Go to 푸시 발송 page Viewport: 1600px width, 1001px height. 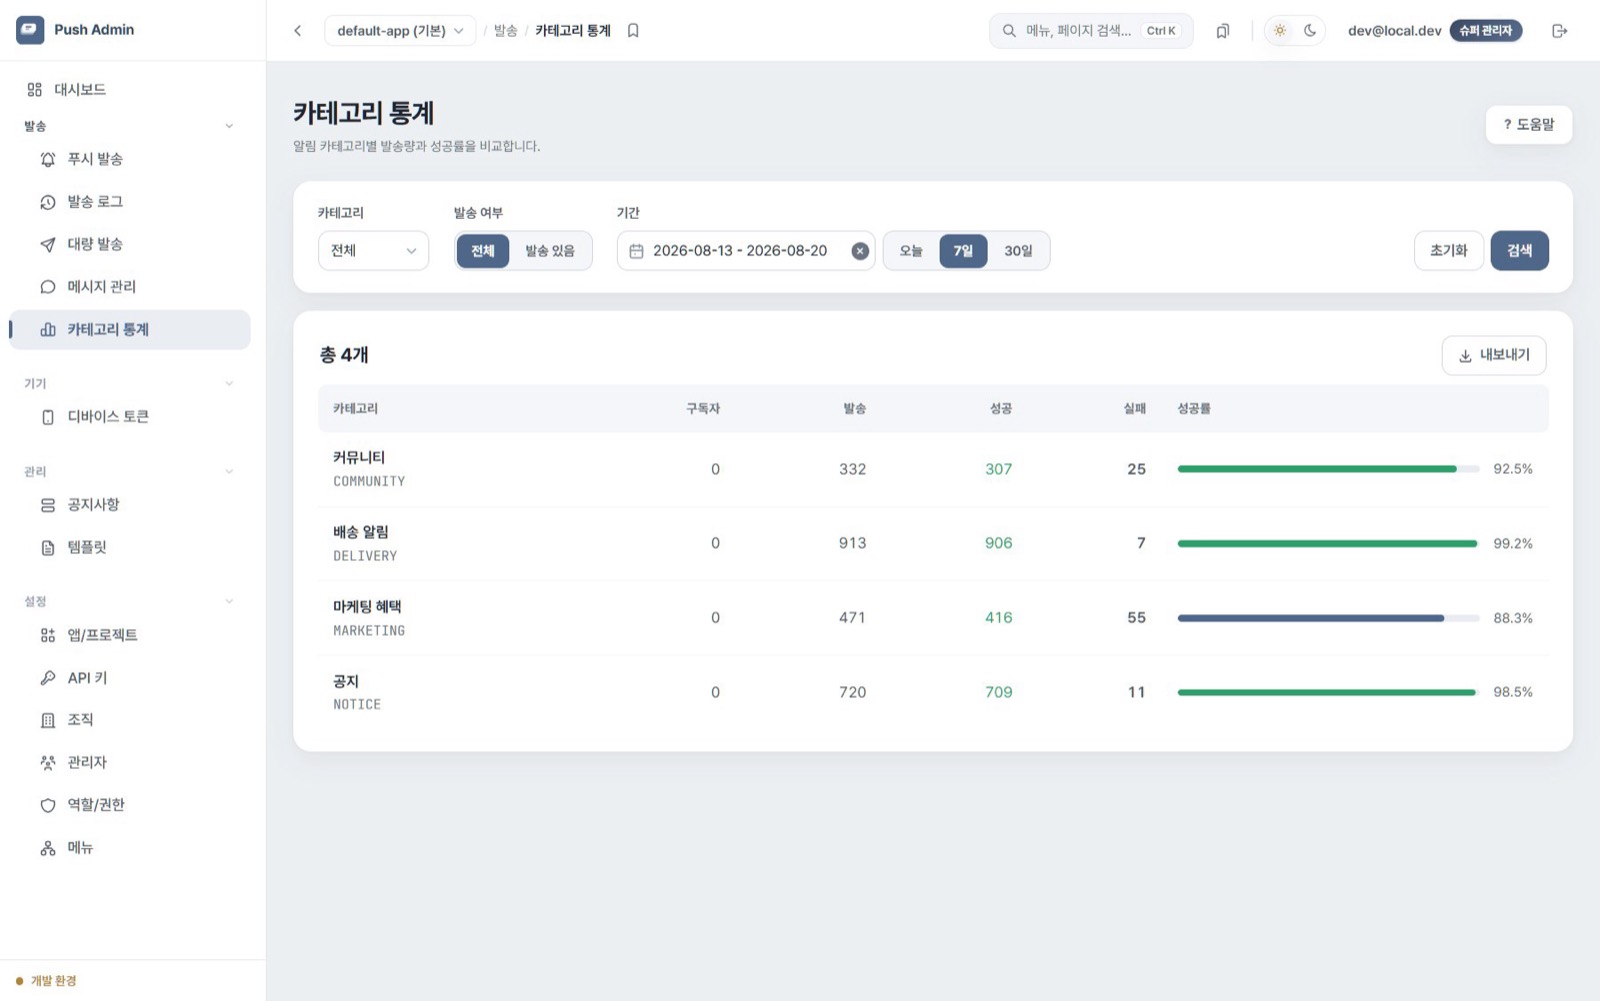tap(130, 159)
